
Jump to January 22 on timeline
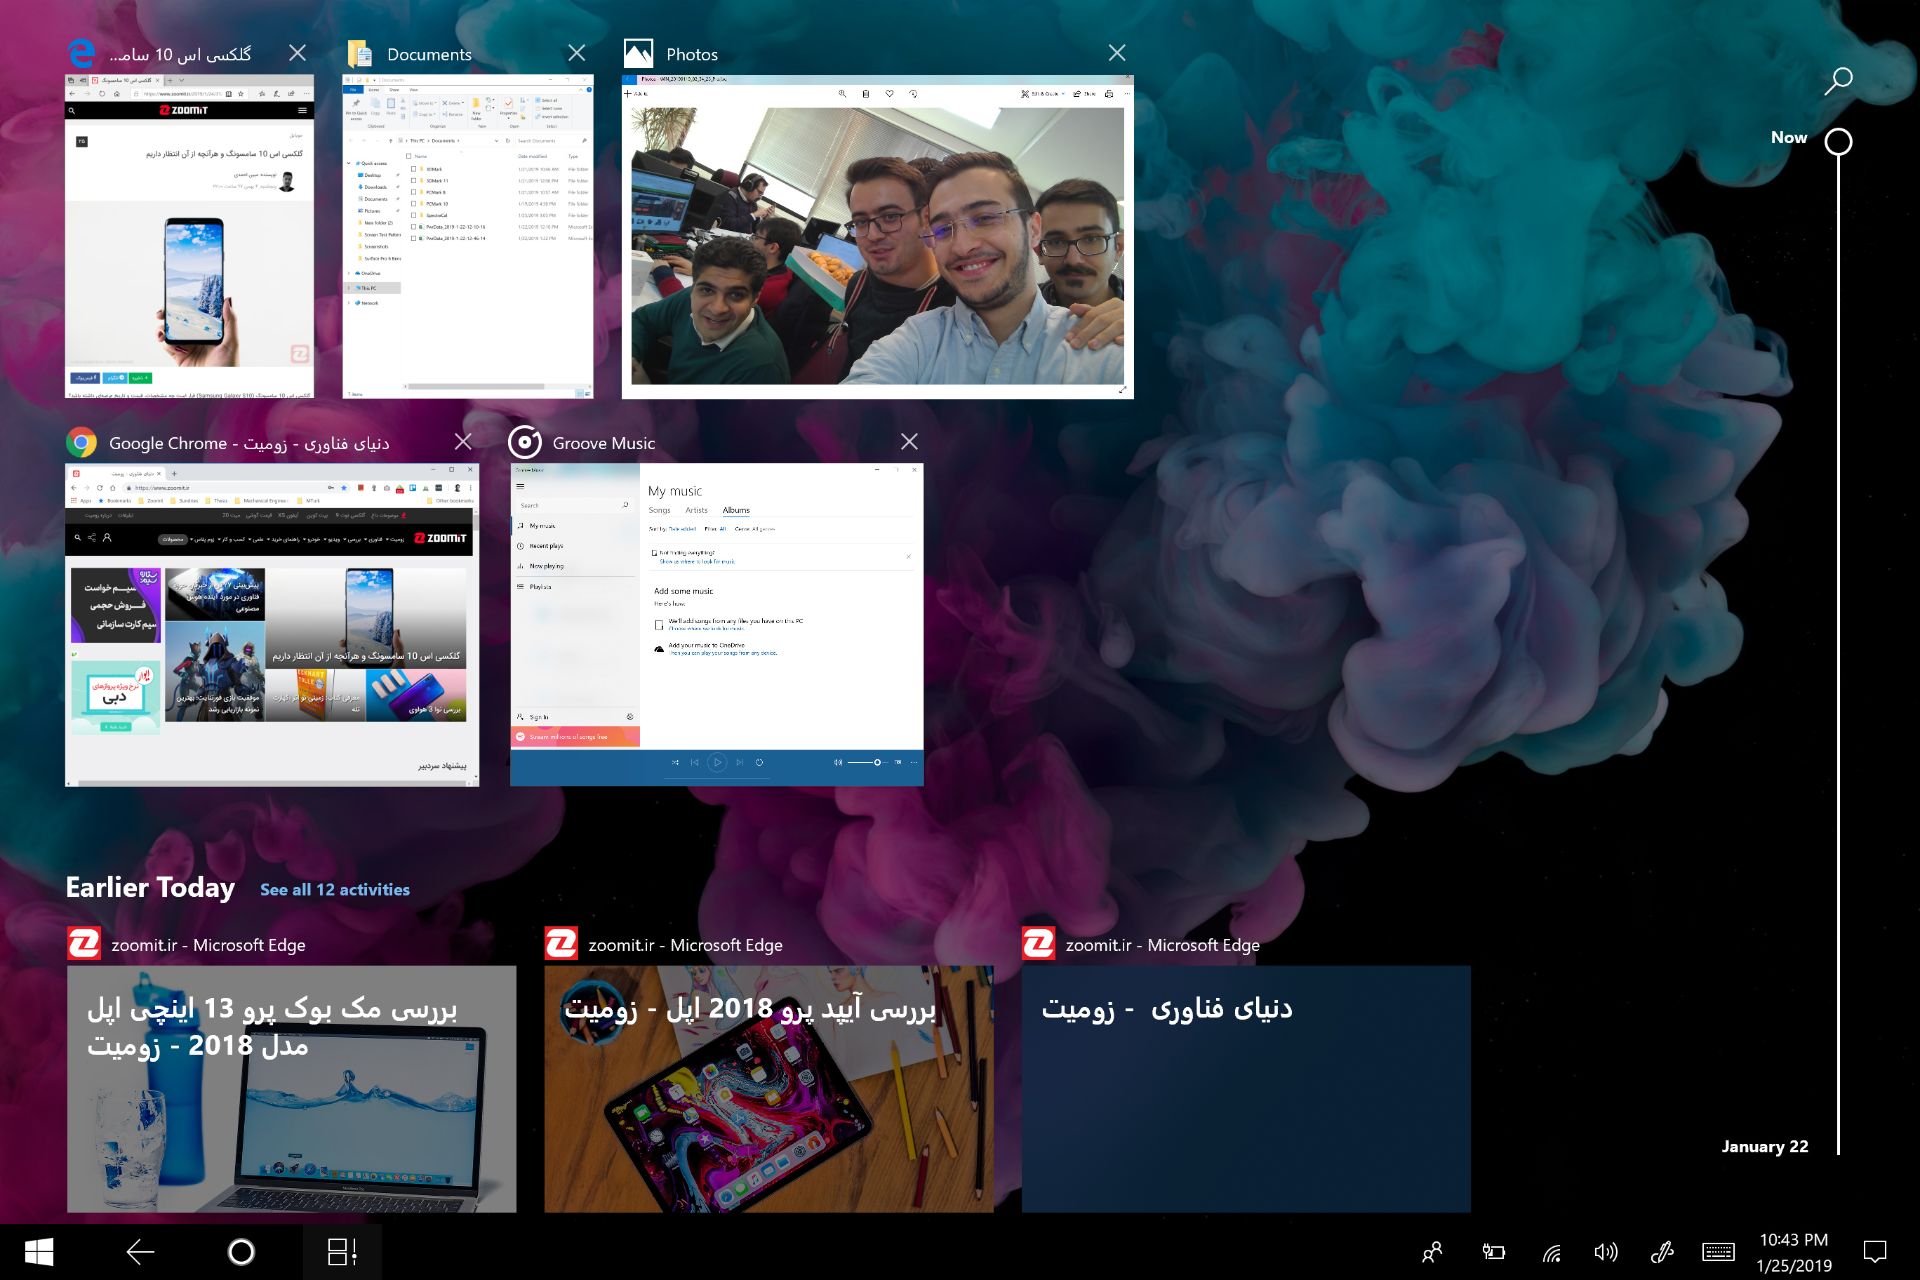(1765, 1147)
